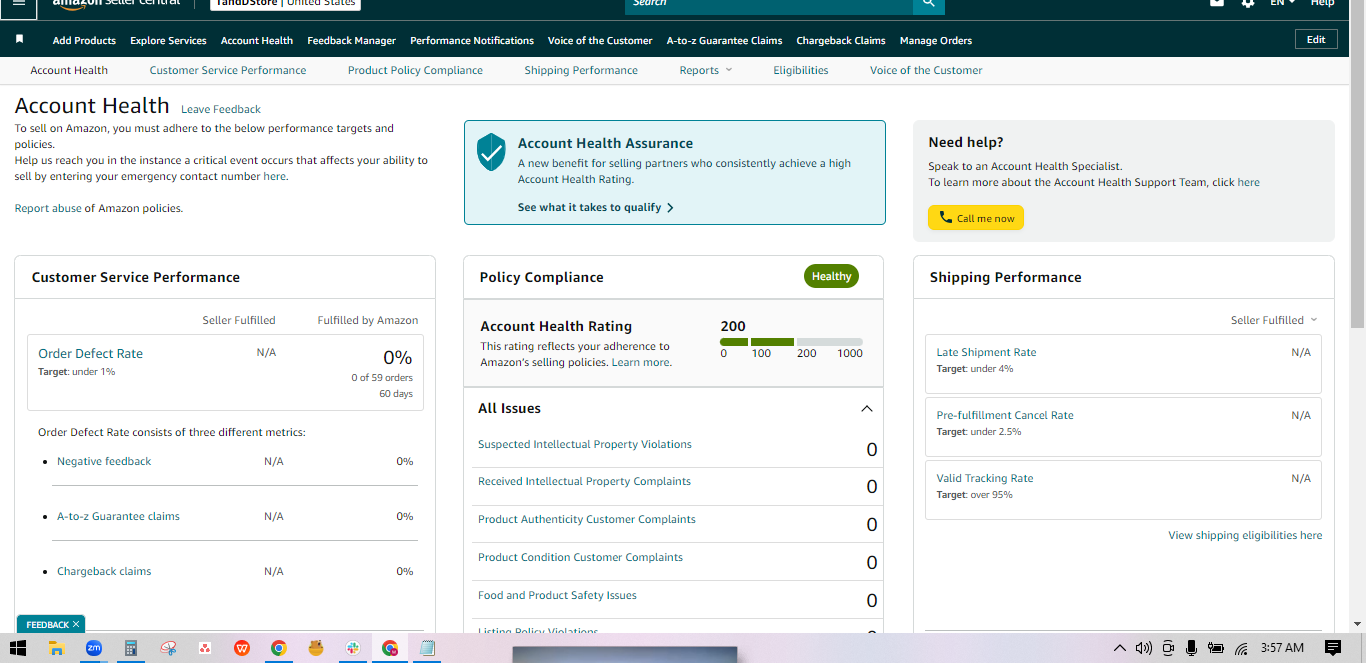
Task: Select the Shipping Performance tab
Action: (581, 70)
